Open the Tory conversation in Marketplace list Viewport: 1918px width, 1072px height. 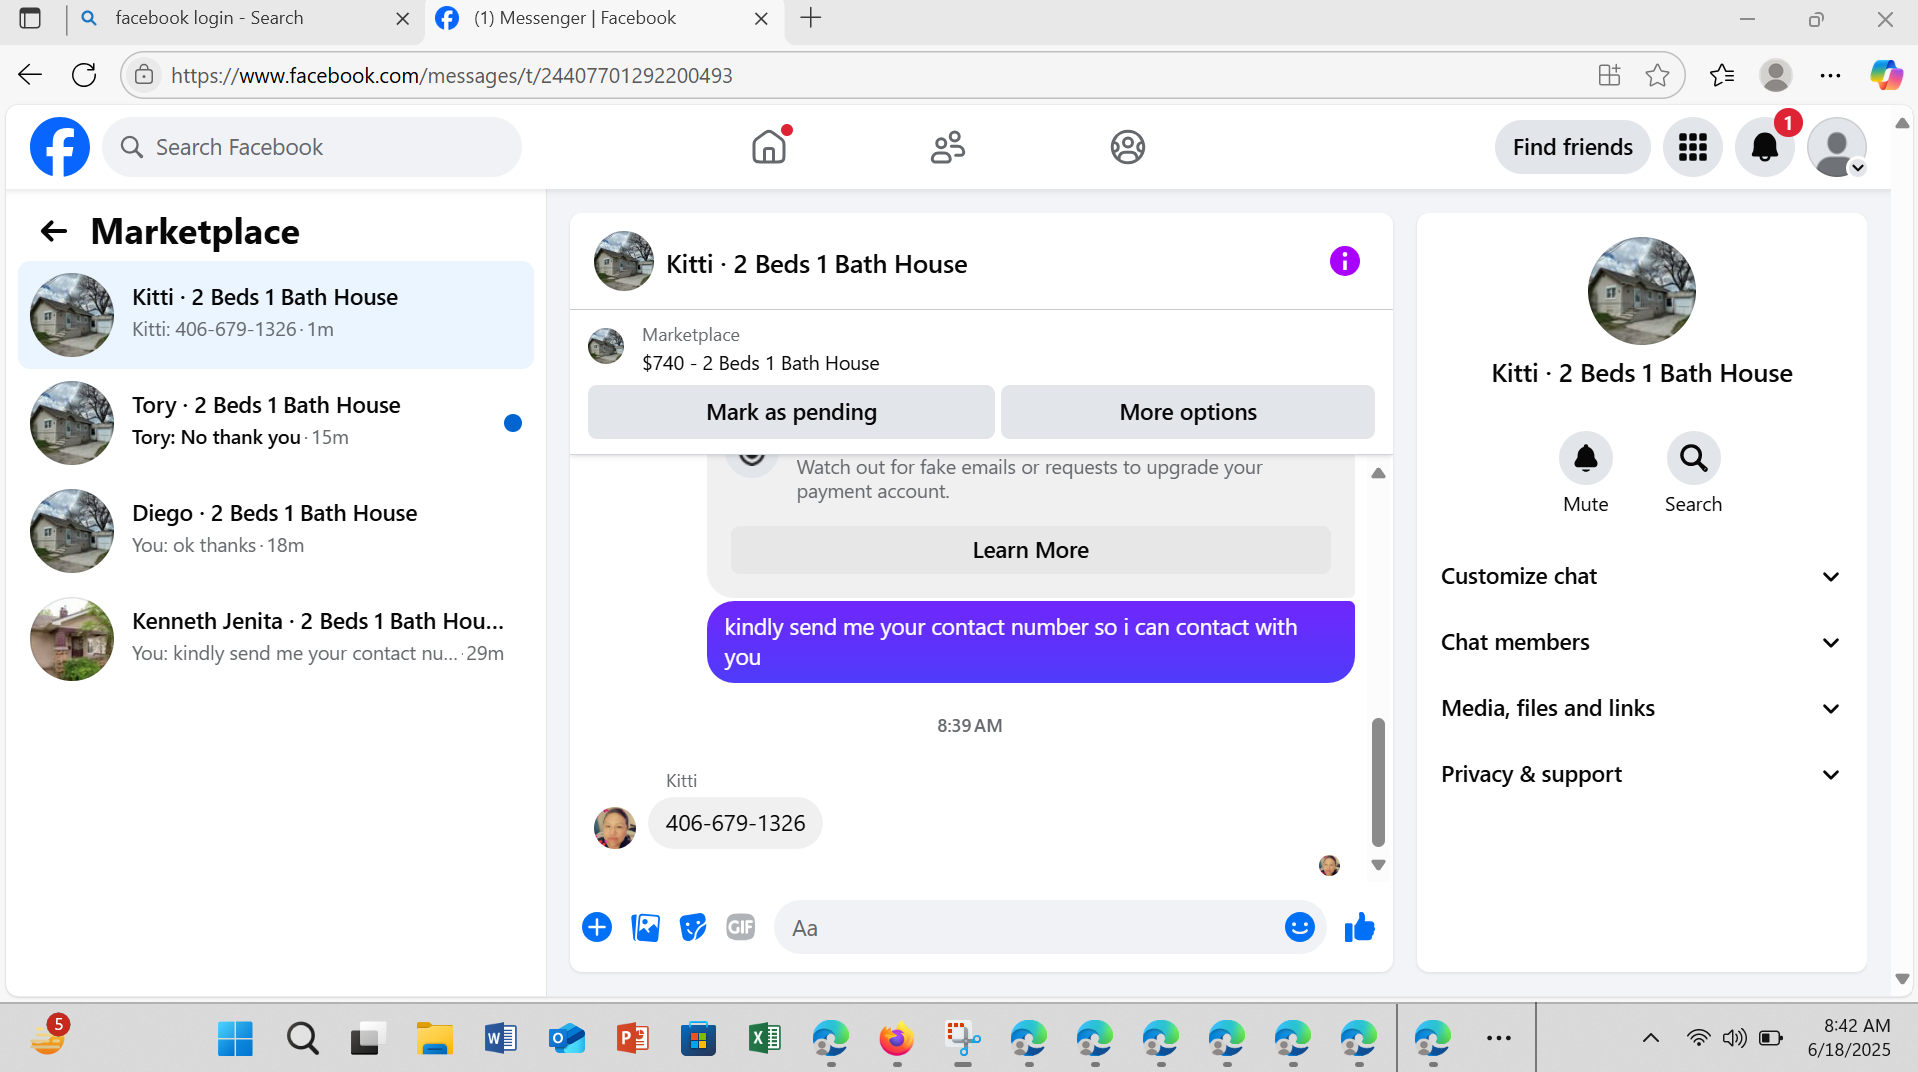pyautogui.click(x=276, y=423)
